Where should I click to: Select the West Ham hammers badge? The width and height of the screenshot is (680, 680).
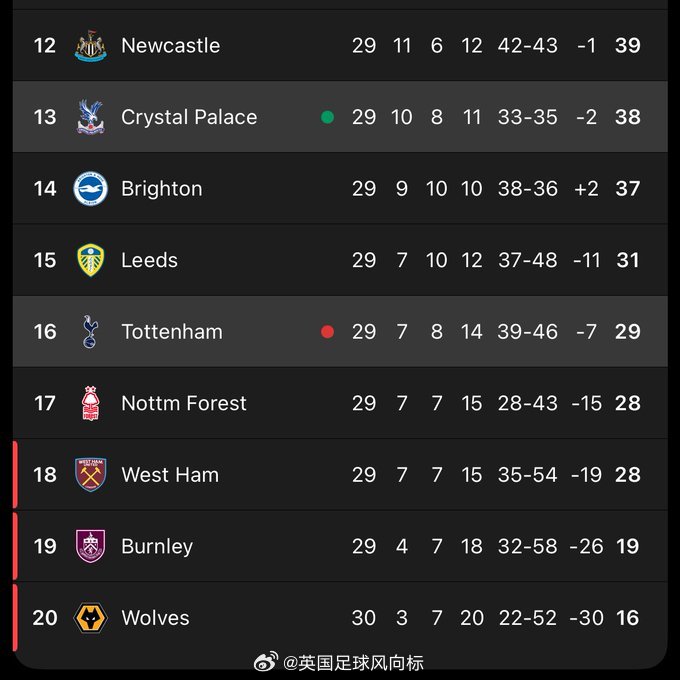(x=91, y=475)
